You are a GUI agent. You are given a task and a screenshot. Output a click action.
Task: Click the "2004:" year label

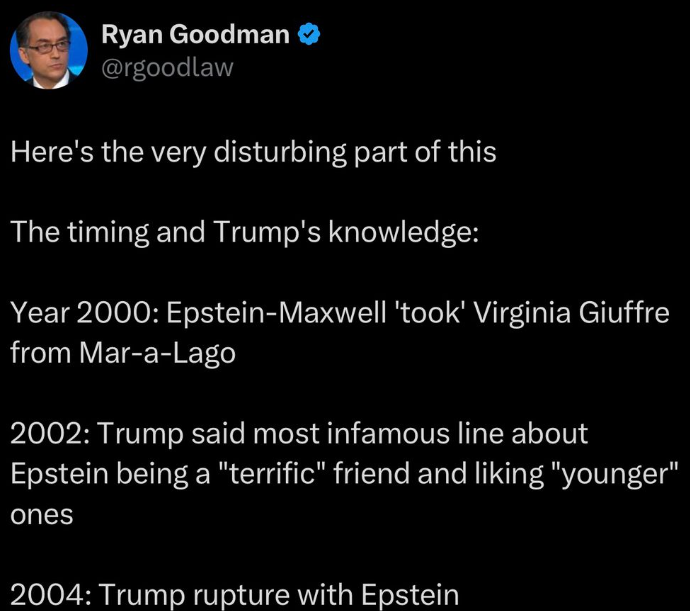51,595
